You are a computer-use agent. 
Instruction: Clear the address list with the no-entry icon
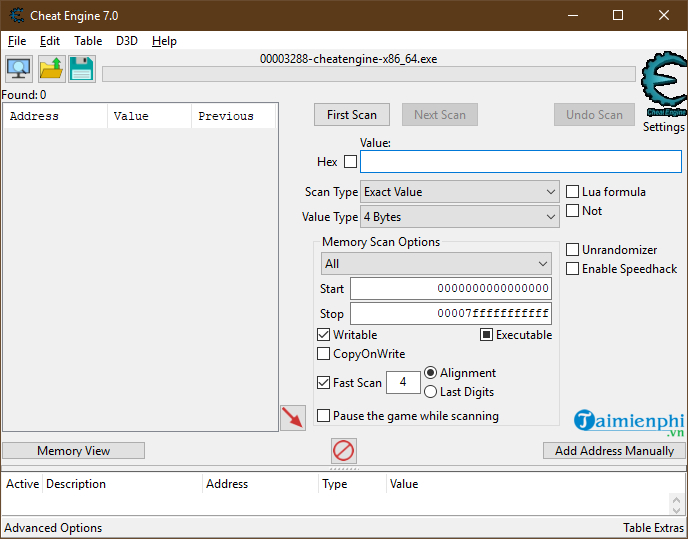pyautogui.click(x=344, y=451)
